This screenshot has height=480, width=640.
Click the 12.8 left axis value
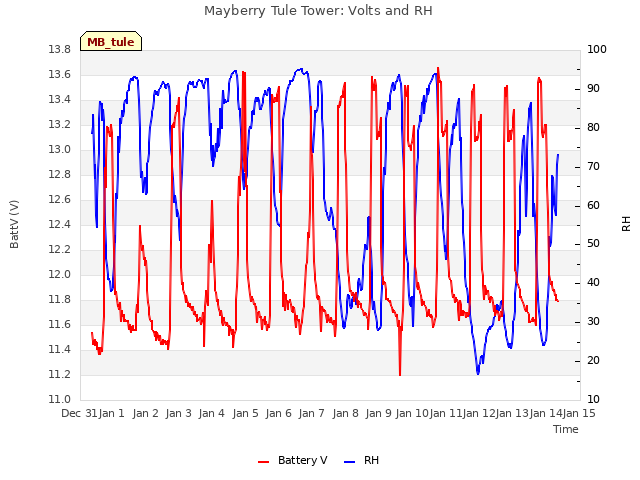59,175
